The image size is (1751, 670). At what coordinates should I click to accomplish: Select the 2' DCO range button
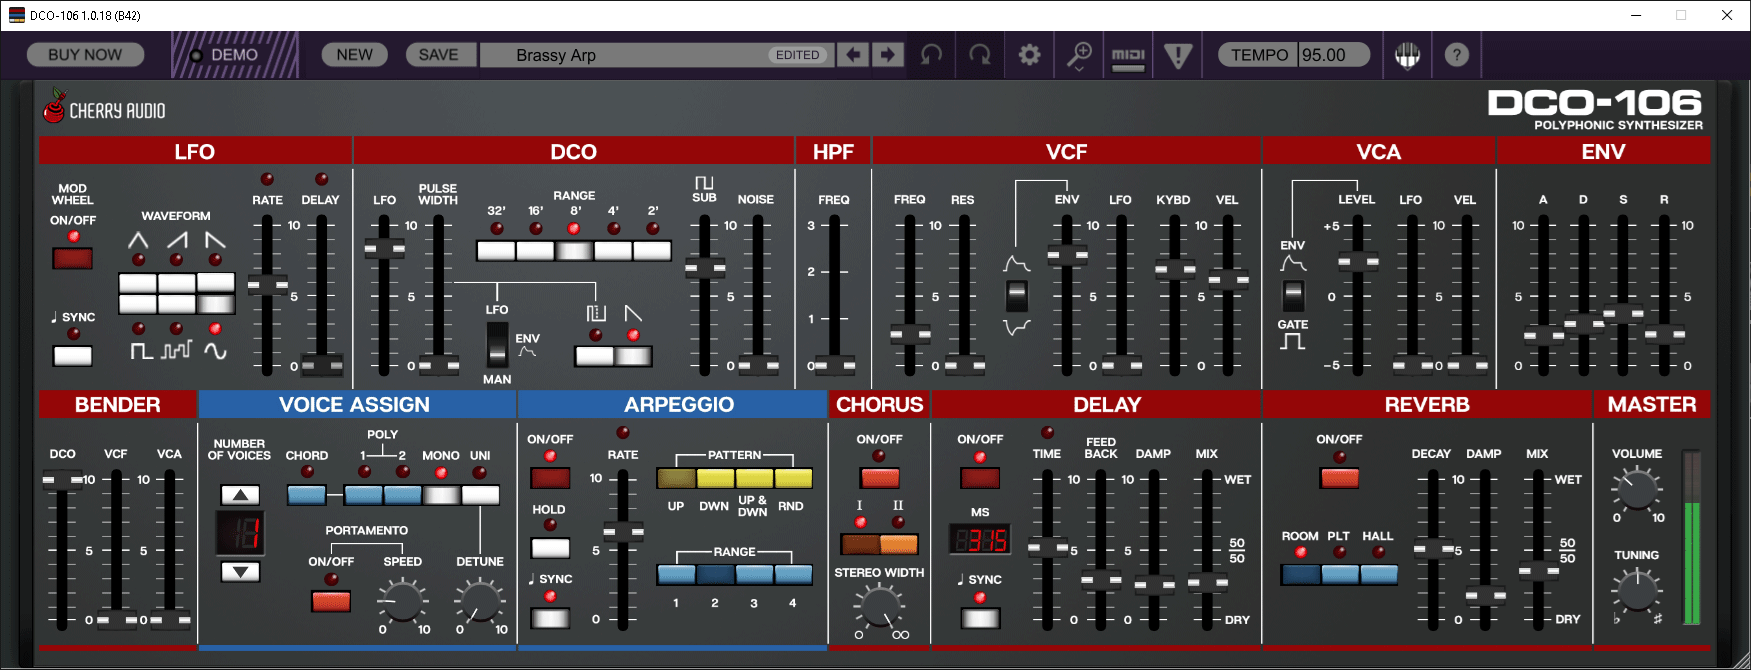[x=652, y=251]
